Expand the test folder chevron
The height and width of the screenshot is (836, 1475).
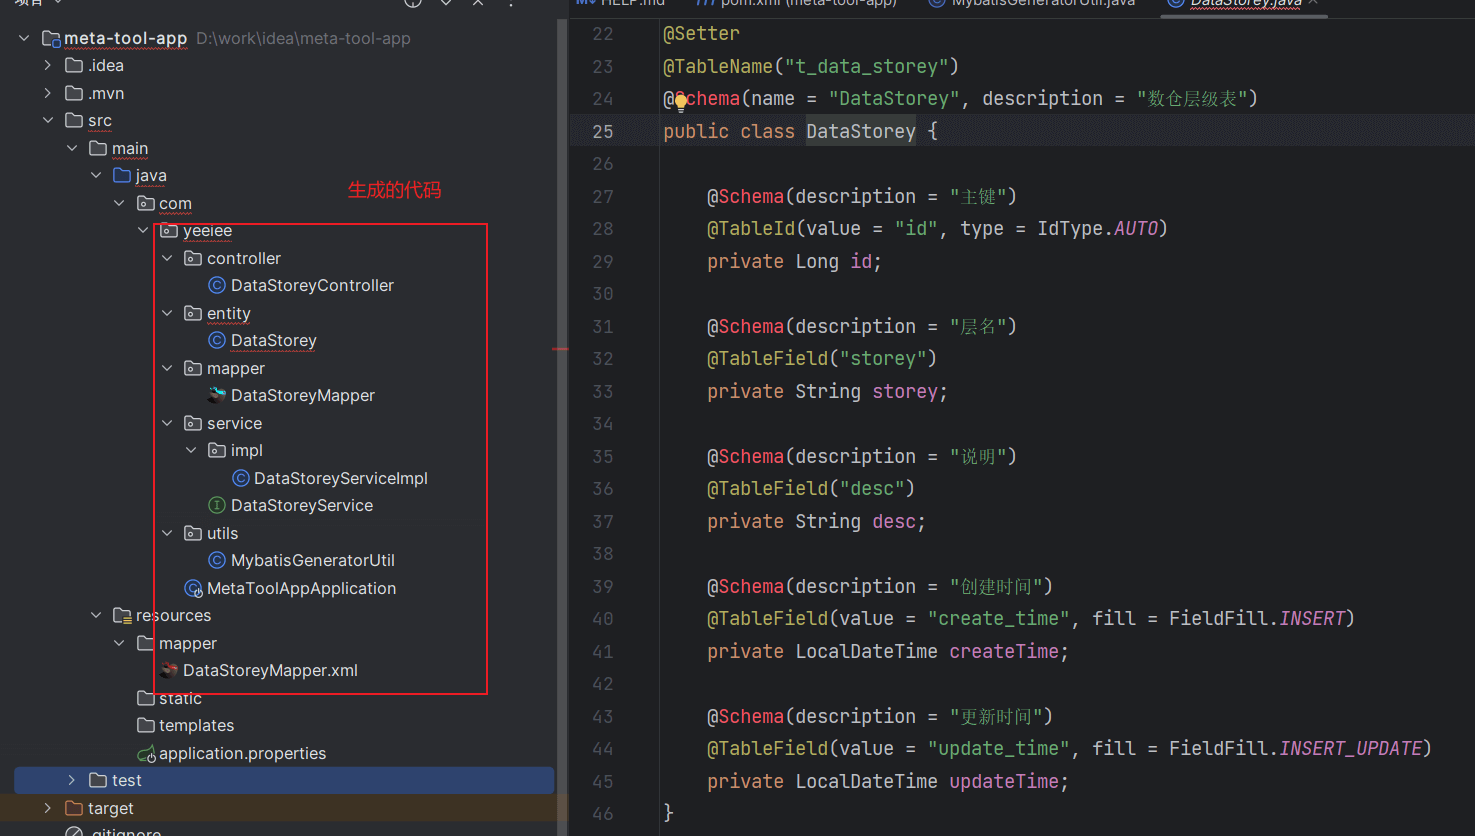click(x=71, y=780)
